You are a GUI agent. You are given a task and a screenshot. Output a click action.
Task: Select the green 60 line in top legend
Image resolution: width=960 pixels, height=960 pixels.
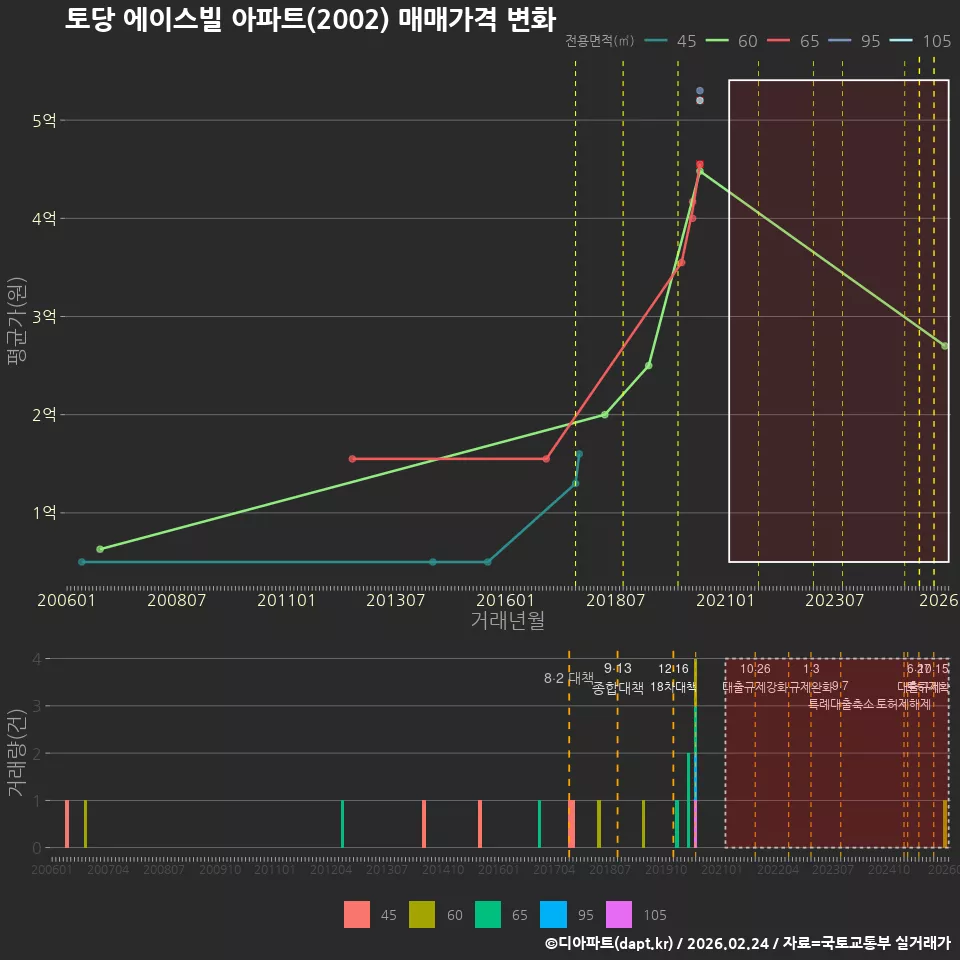point(717,41)
